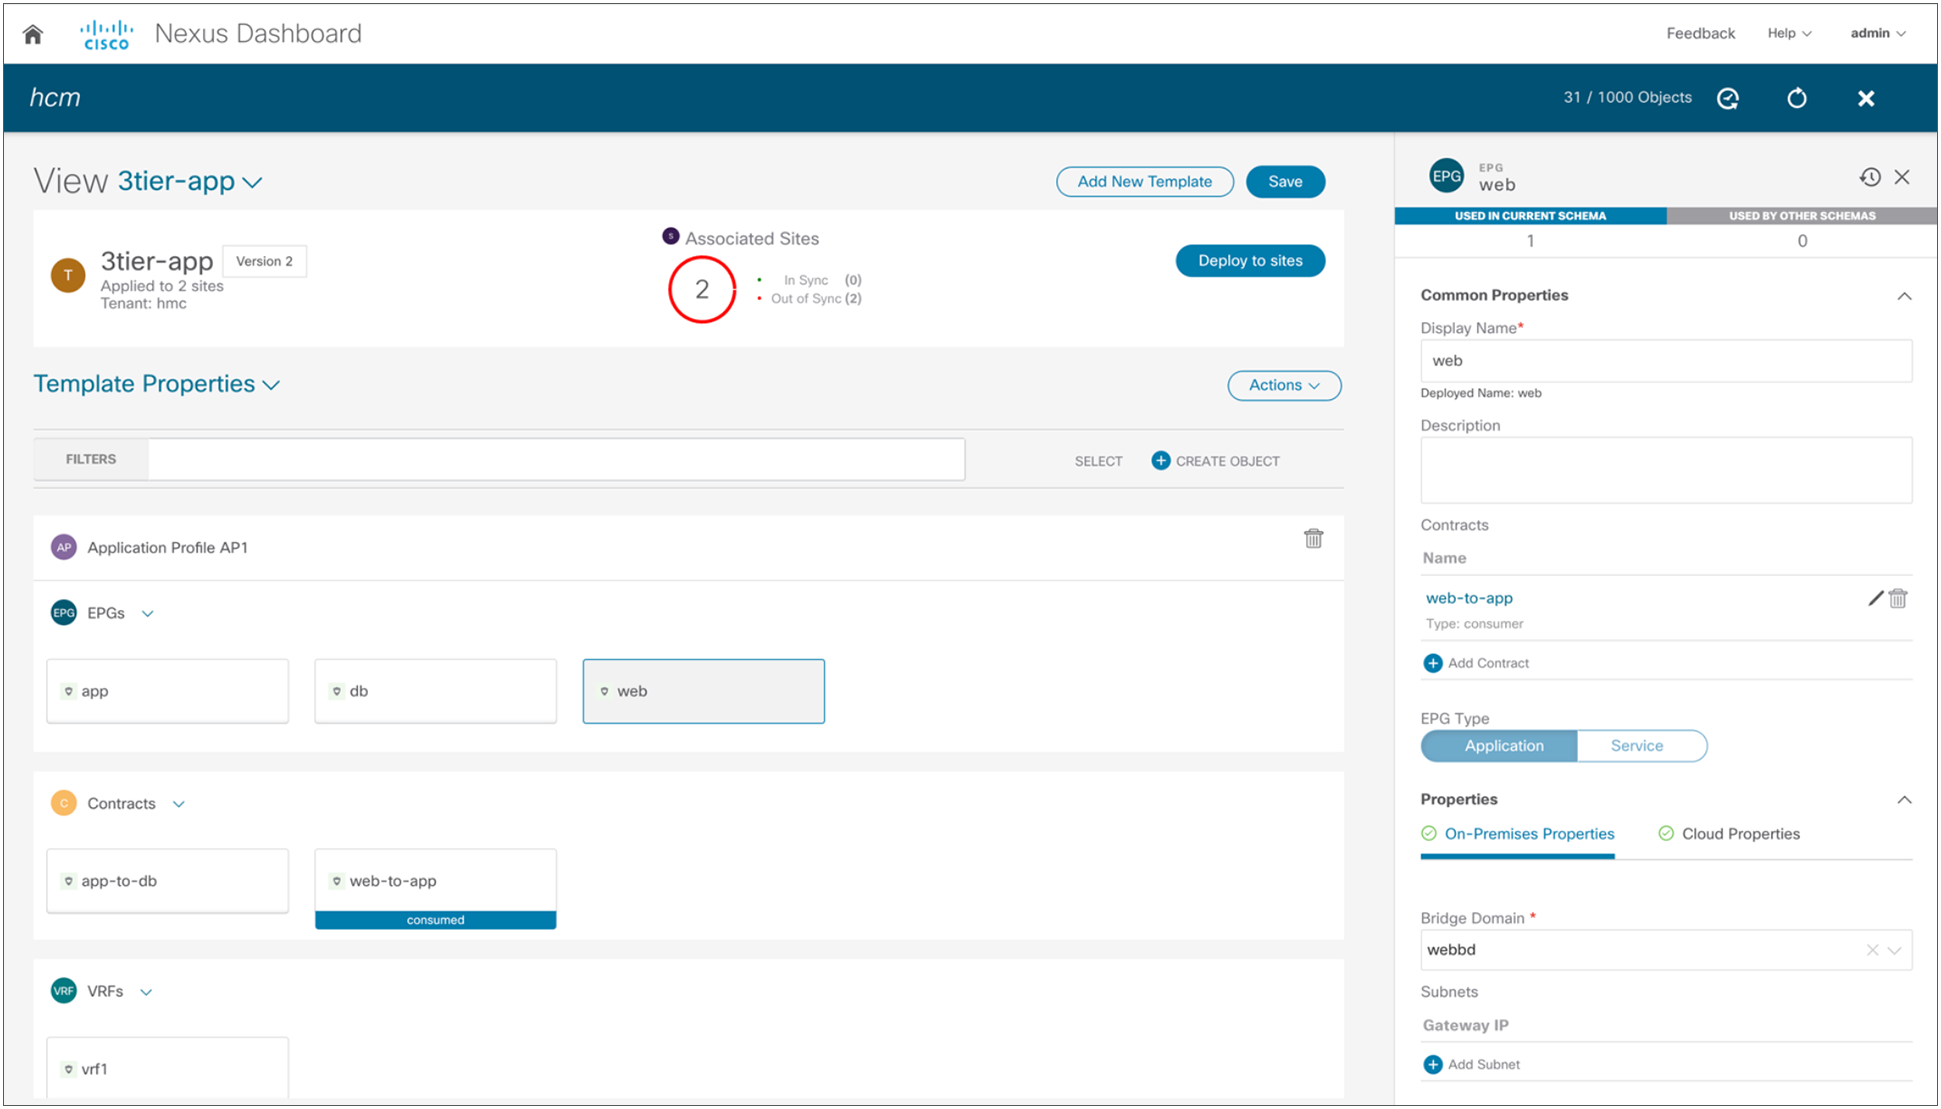Viewport: 1941px width, 1109px height.
Task: Click the shield icon on vrf1 card
Action: (68, 1069)
